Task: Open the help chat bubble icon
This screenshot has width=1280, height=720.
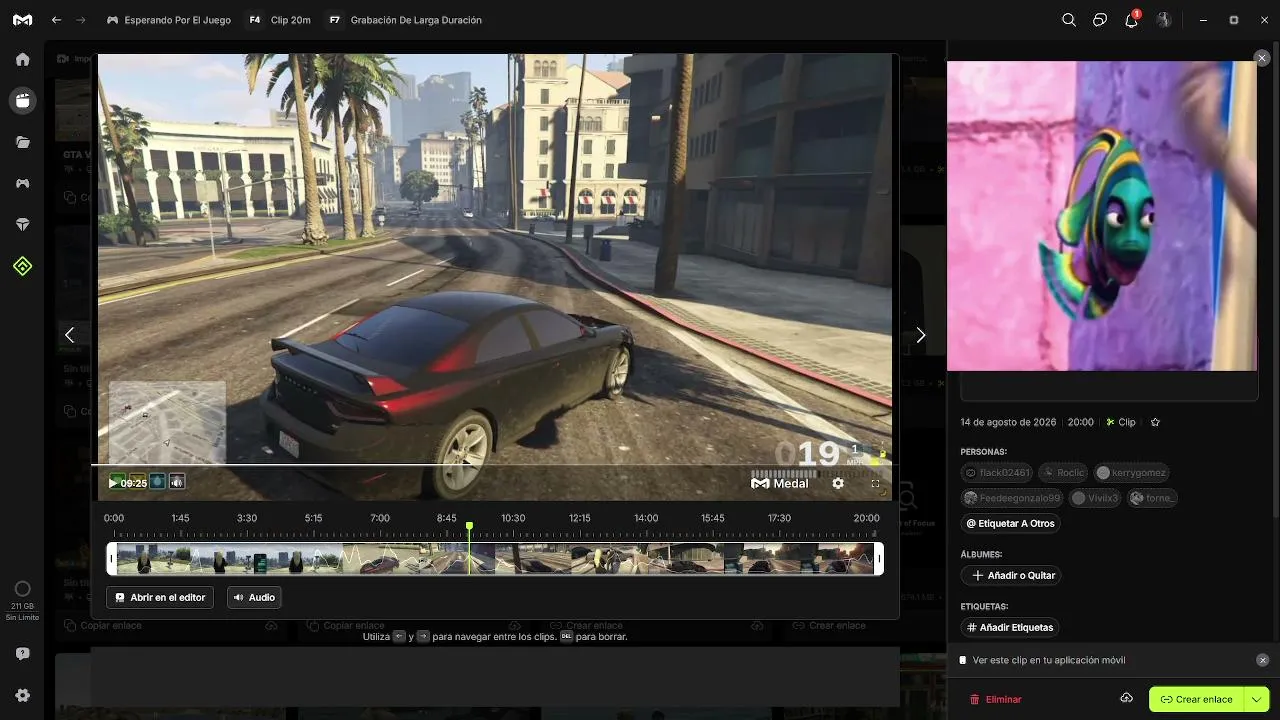Action: [22, 654]
